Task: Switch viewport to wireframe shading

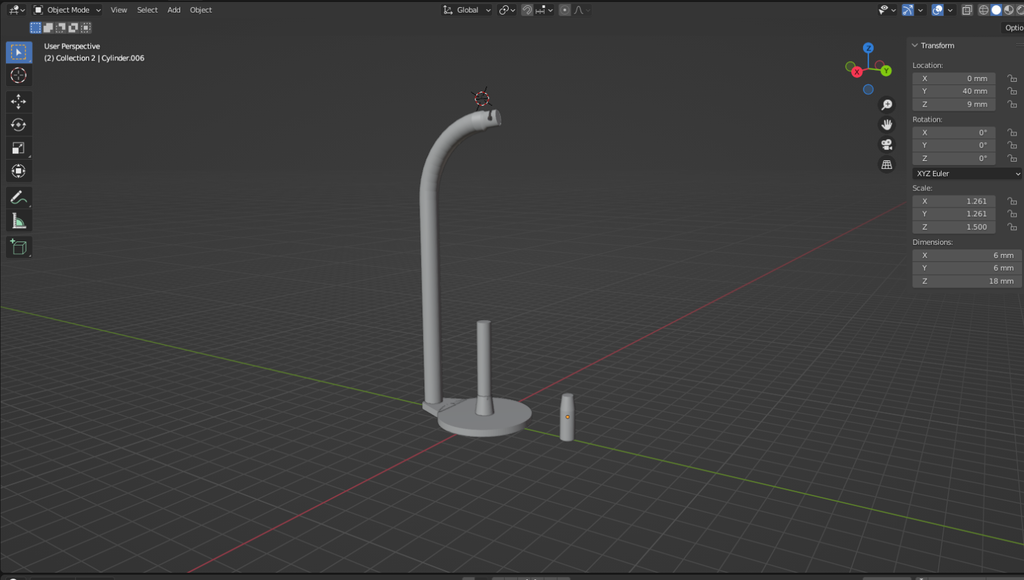Action: tap(983, 9)
